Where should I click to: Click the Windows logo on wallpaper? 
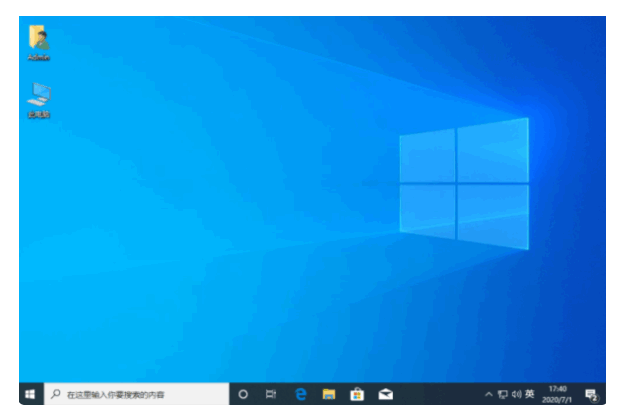click(x=464, y=183)
